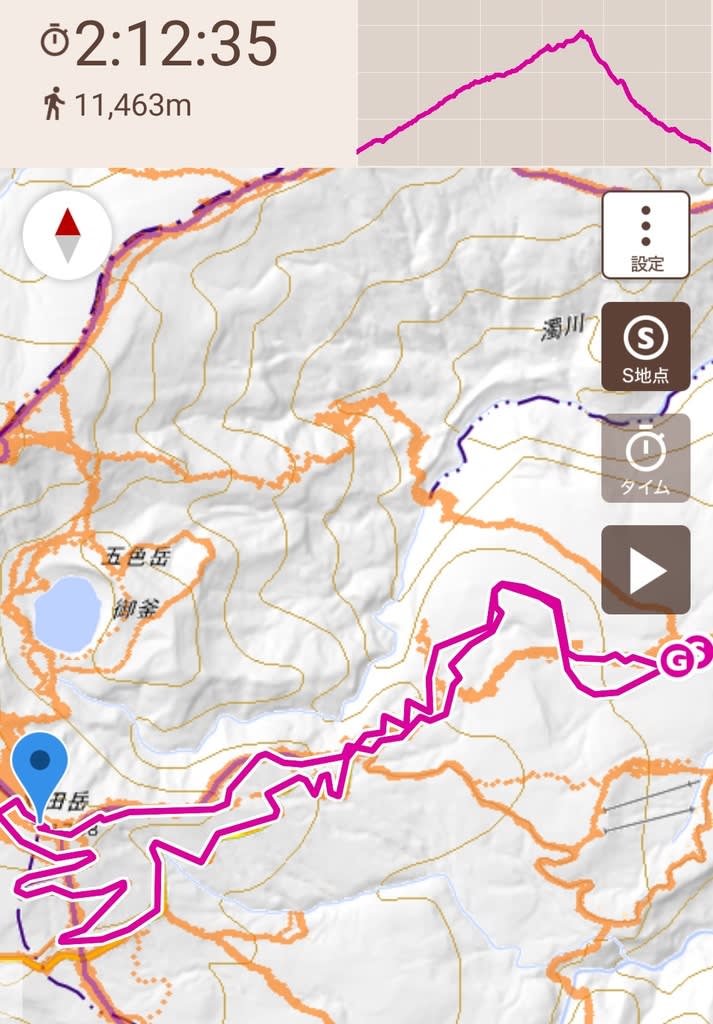
Task: Jump to the S地点 start point
Action: click(x=645, y=347)
